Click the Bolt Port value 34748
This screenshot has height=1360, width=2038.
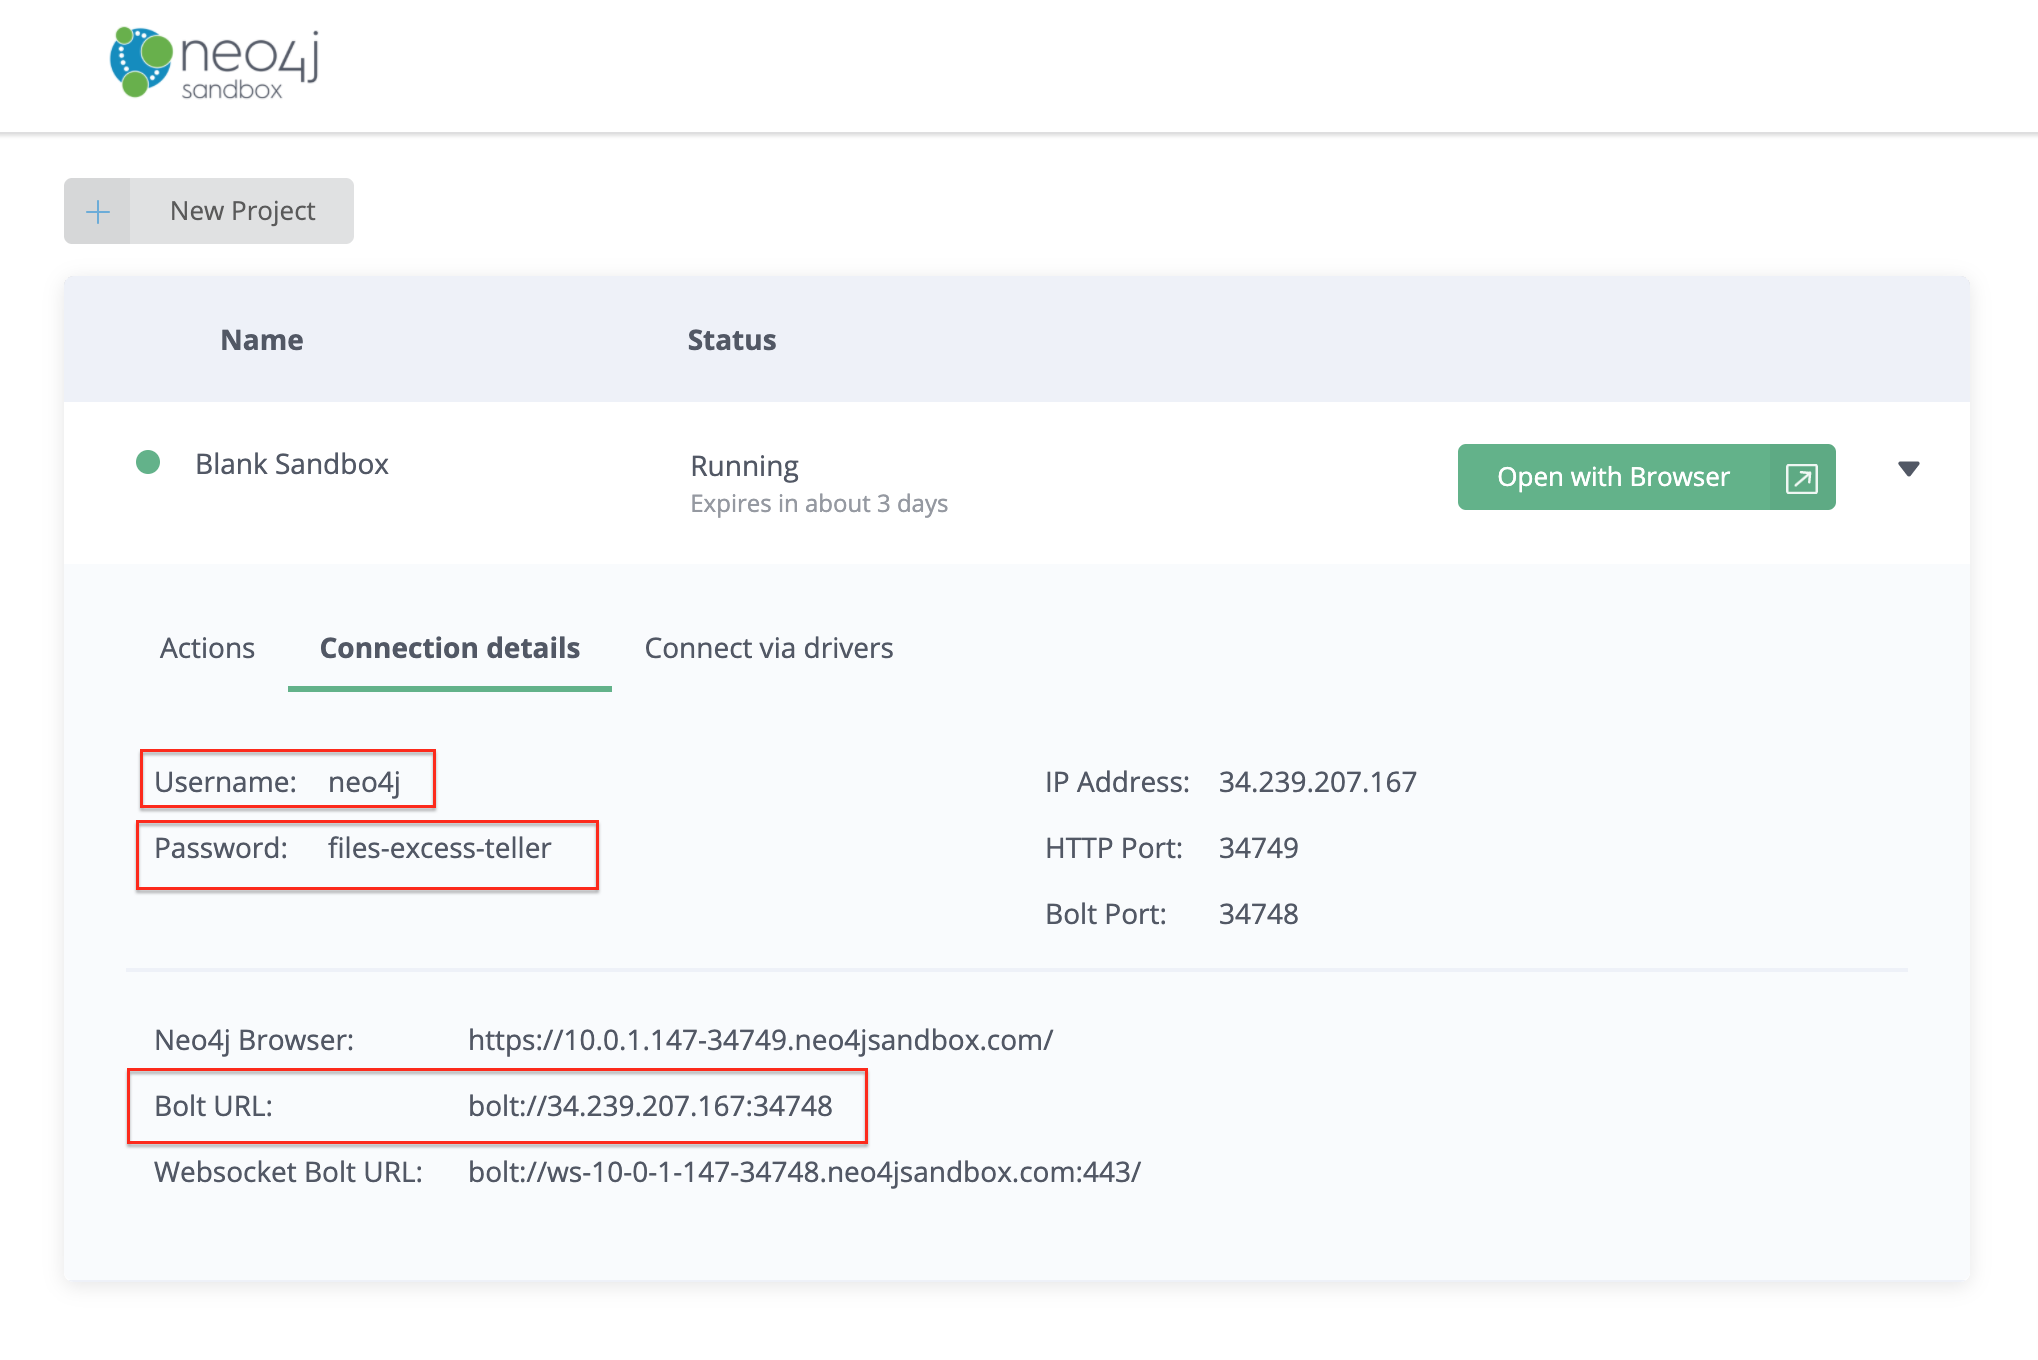click(x=1258, y=914)
